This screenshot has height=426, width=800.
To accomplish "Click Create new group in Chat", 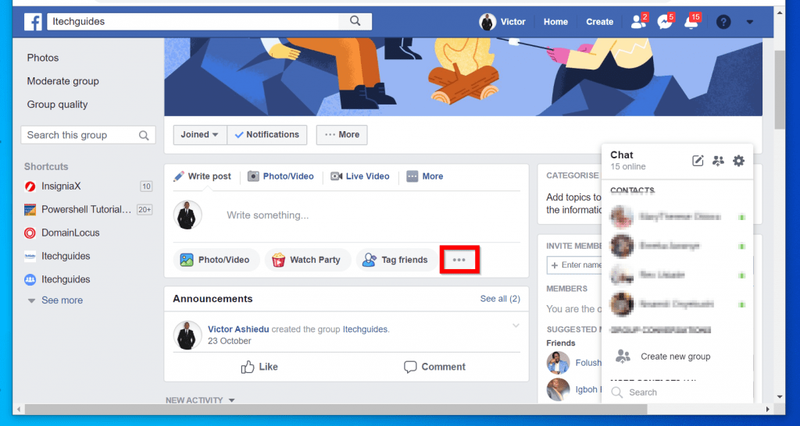I will pyautogui.click(x=677, y=357).
